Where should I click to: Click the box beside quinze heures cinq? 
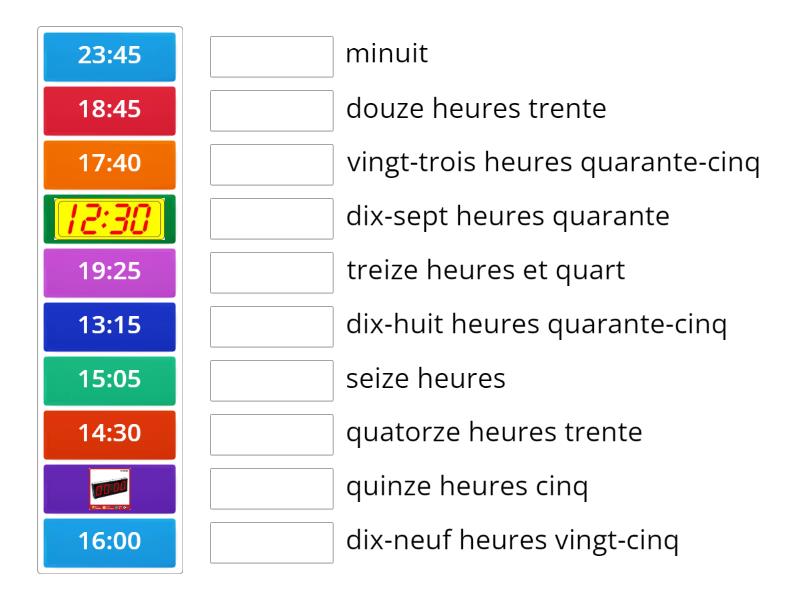[271, 488]
